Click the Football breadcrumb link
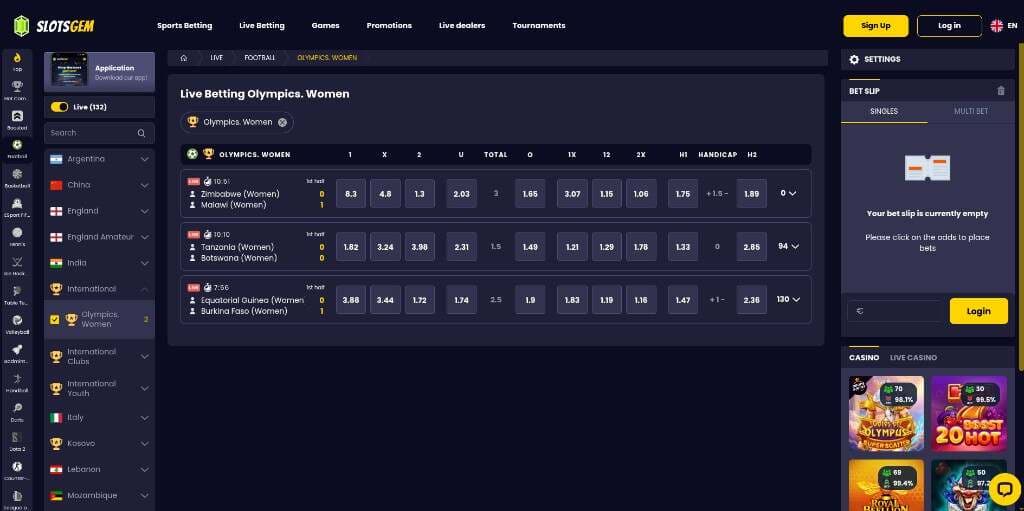 [x=259, y=58]
